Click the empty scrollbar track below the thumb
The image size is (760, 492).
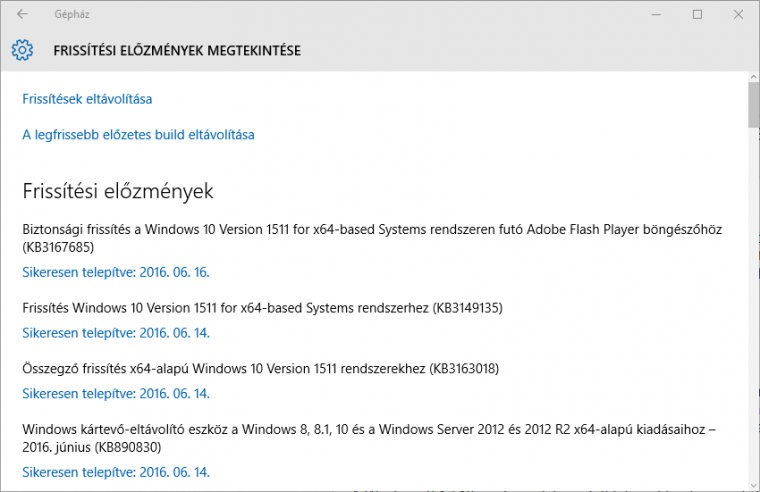(754, 304)
